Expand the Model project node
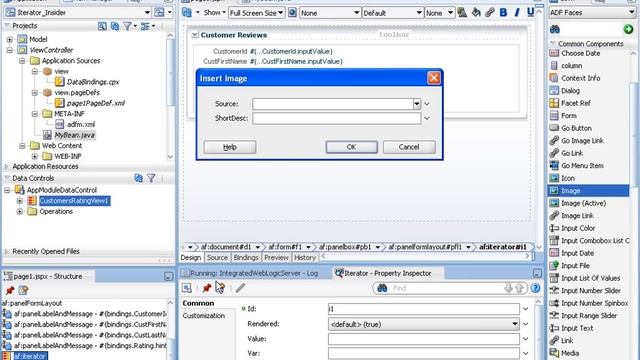This screenshot has width=640, height=360. click(x=10, y=40)
